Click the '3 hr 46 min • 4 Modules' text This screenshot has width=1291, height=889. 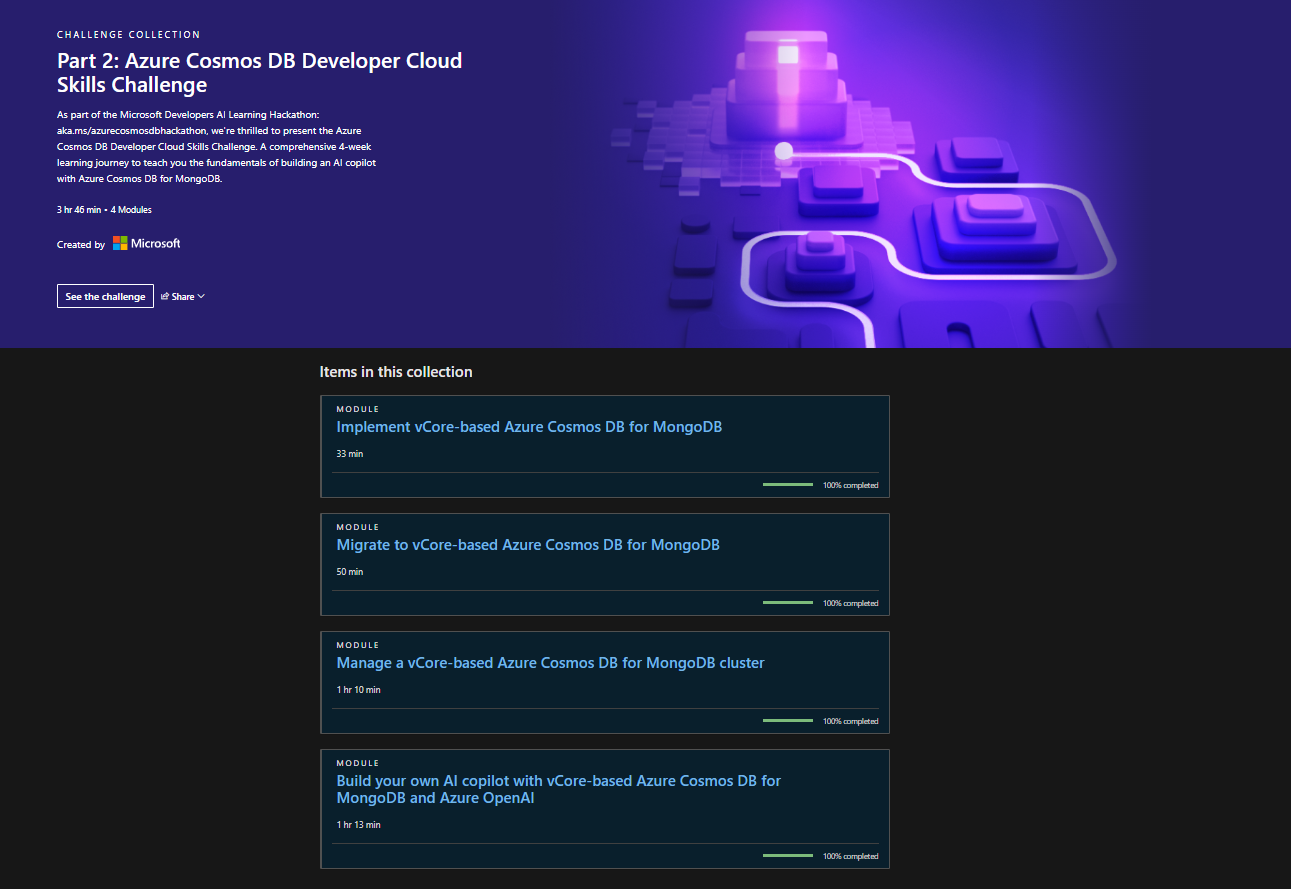coord(104,210)
